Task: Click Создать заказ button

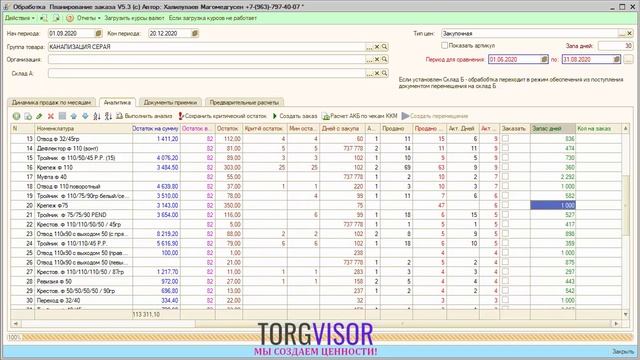Action: 295,116
